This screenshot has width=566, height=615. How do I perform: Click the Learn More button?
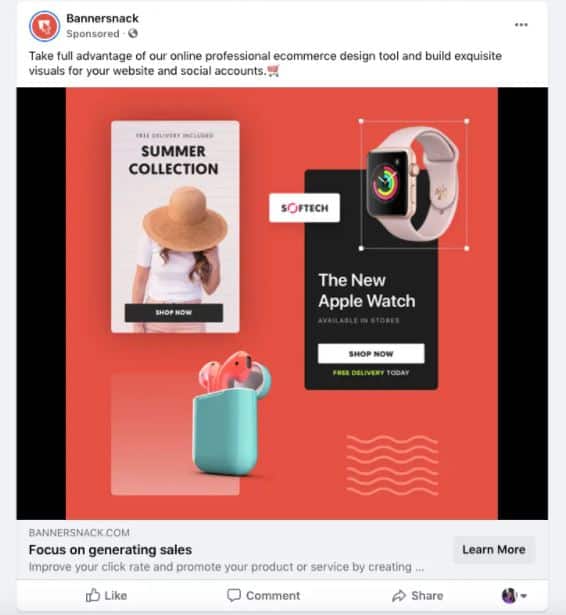click(493, 549)
